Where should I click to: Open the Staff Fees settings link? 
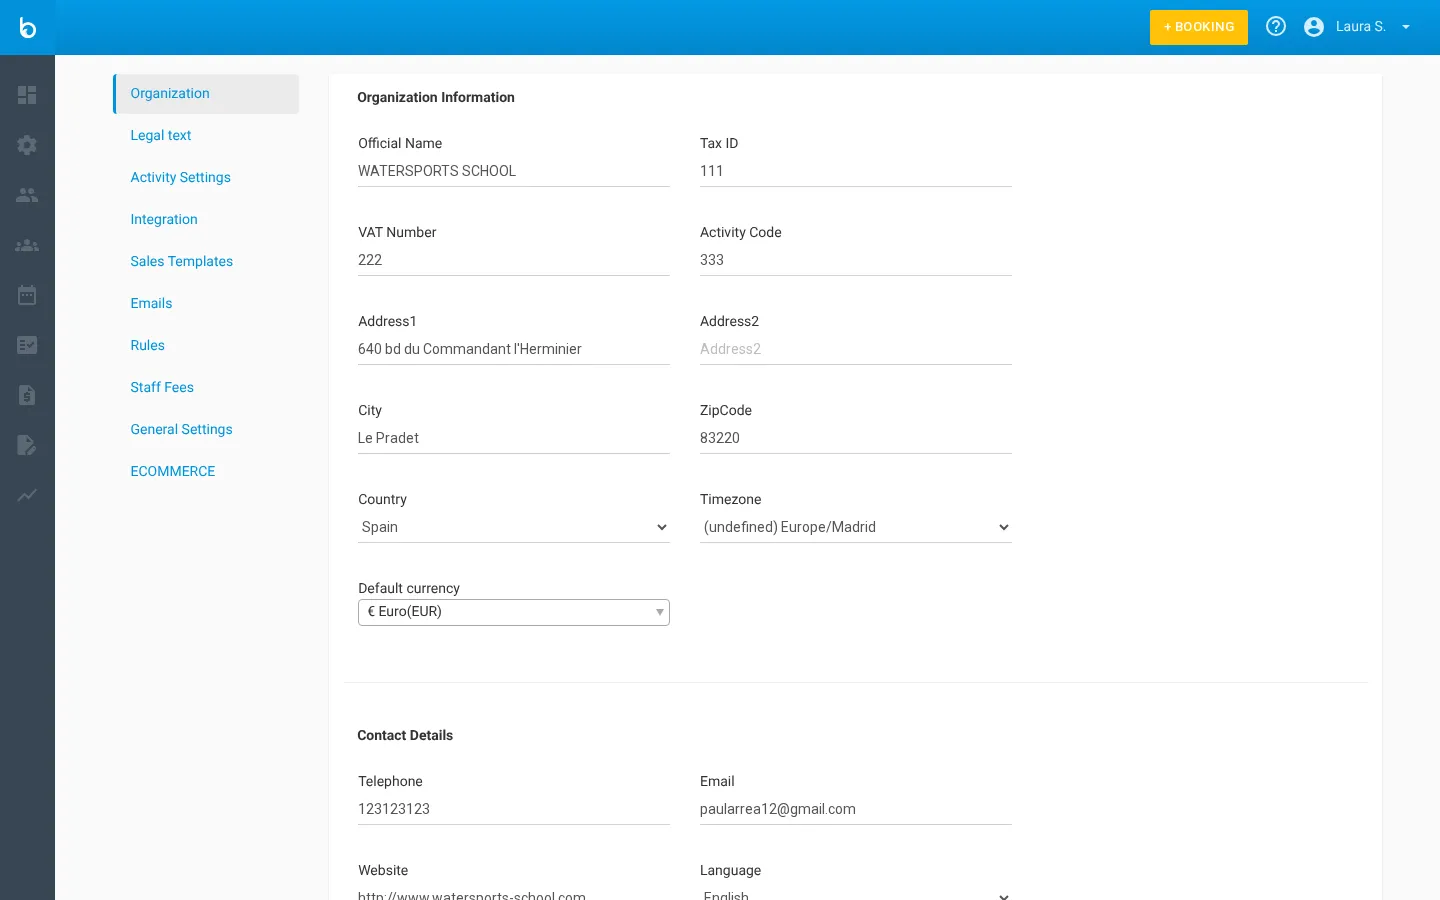[x=162, y=387]
